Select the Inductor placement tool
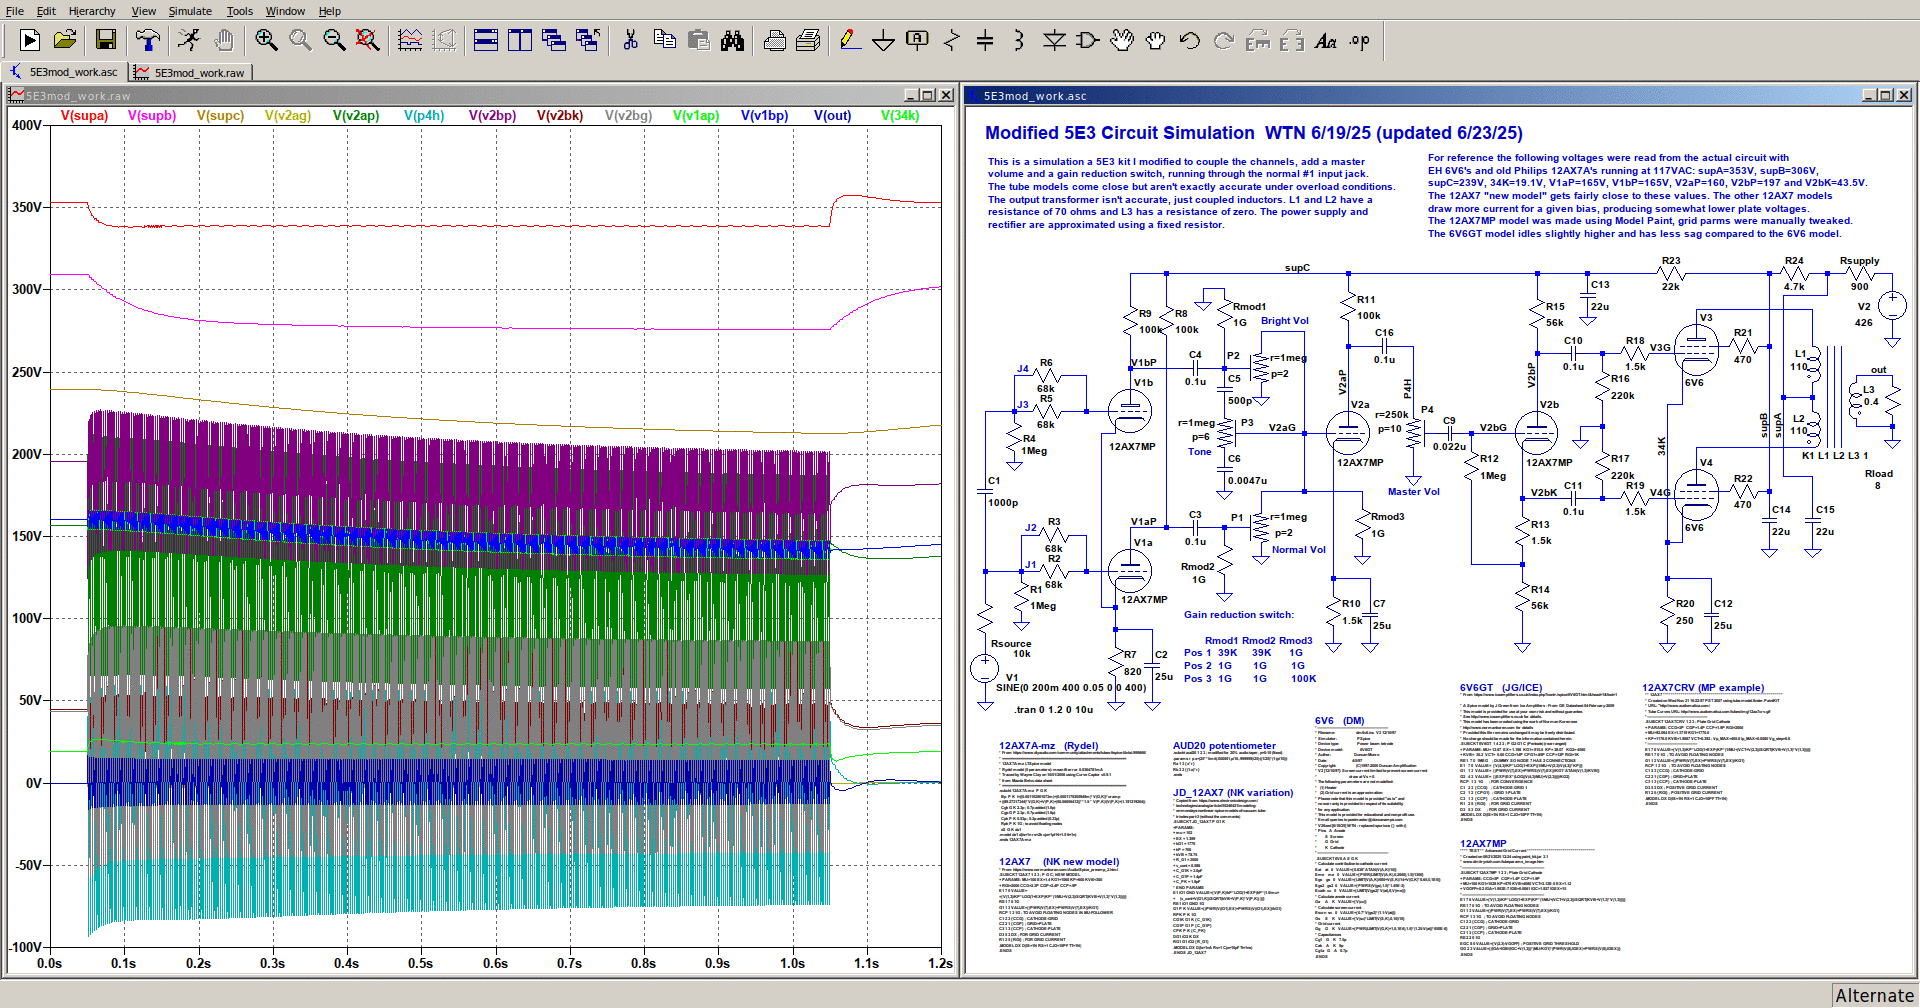1920x1008 pixels. (x=1019, y=40)
